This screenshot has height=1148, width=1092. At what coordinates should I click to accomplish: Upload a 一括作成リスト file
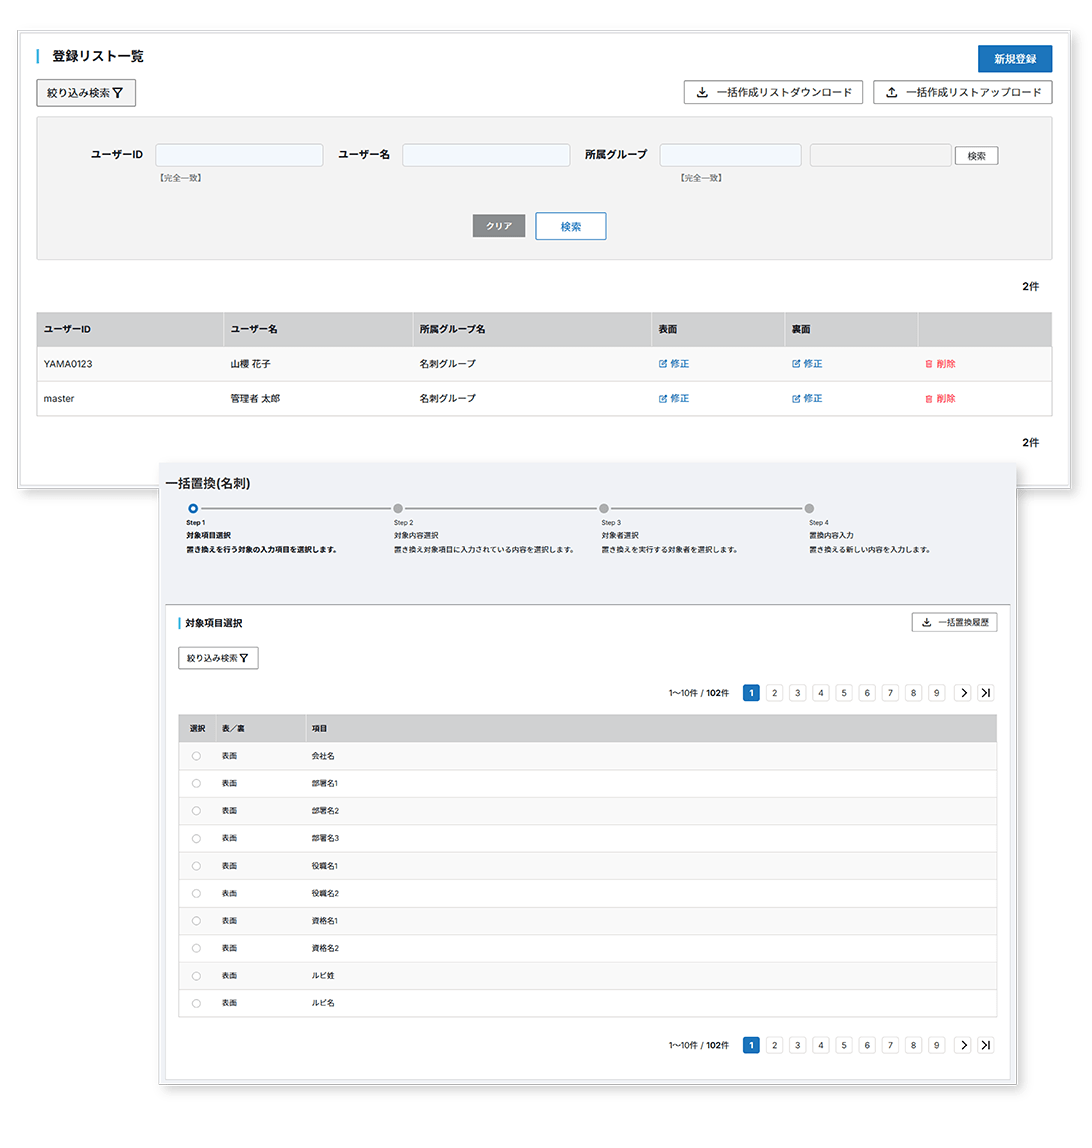pyautogui.click(x=962, y=92)
